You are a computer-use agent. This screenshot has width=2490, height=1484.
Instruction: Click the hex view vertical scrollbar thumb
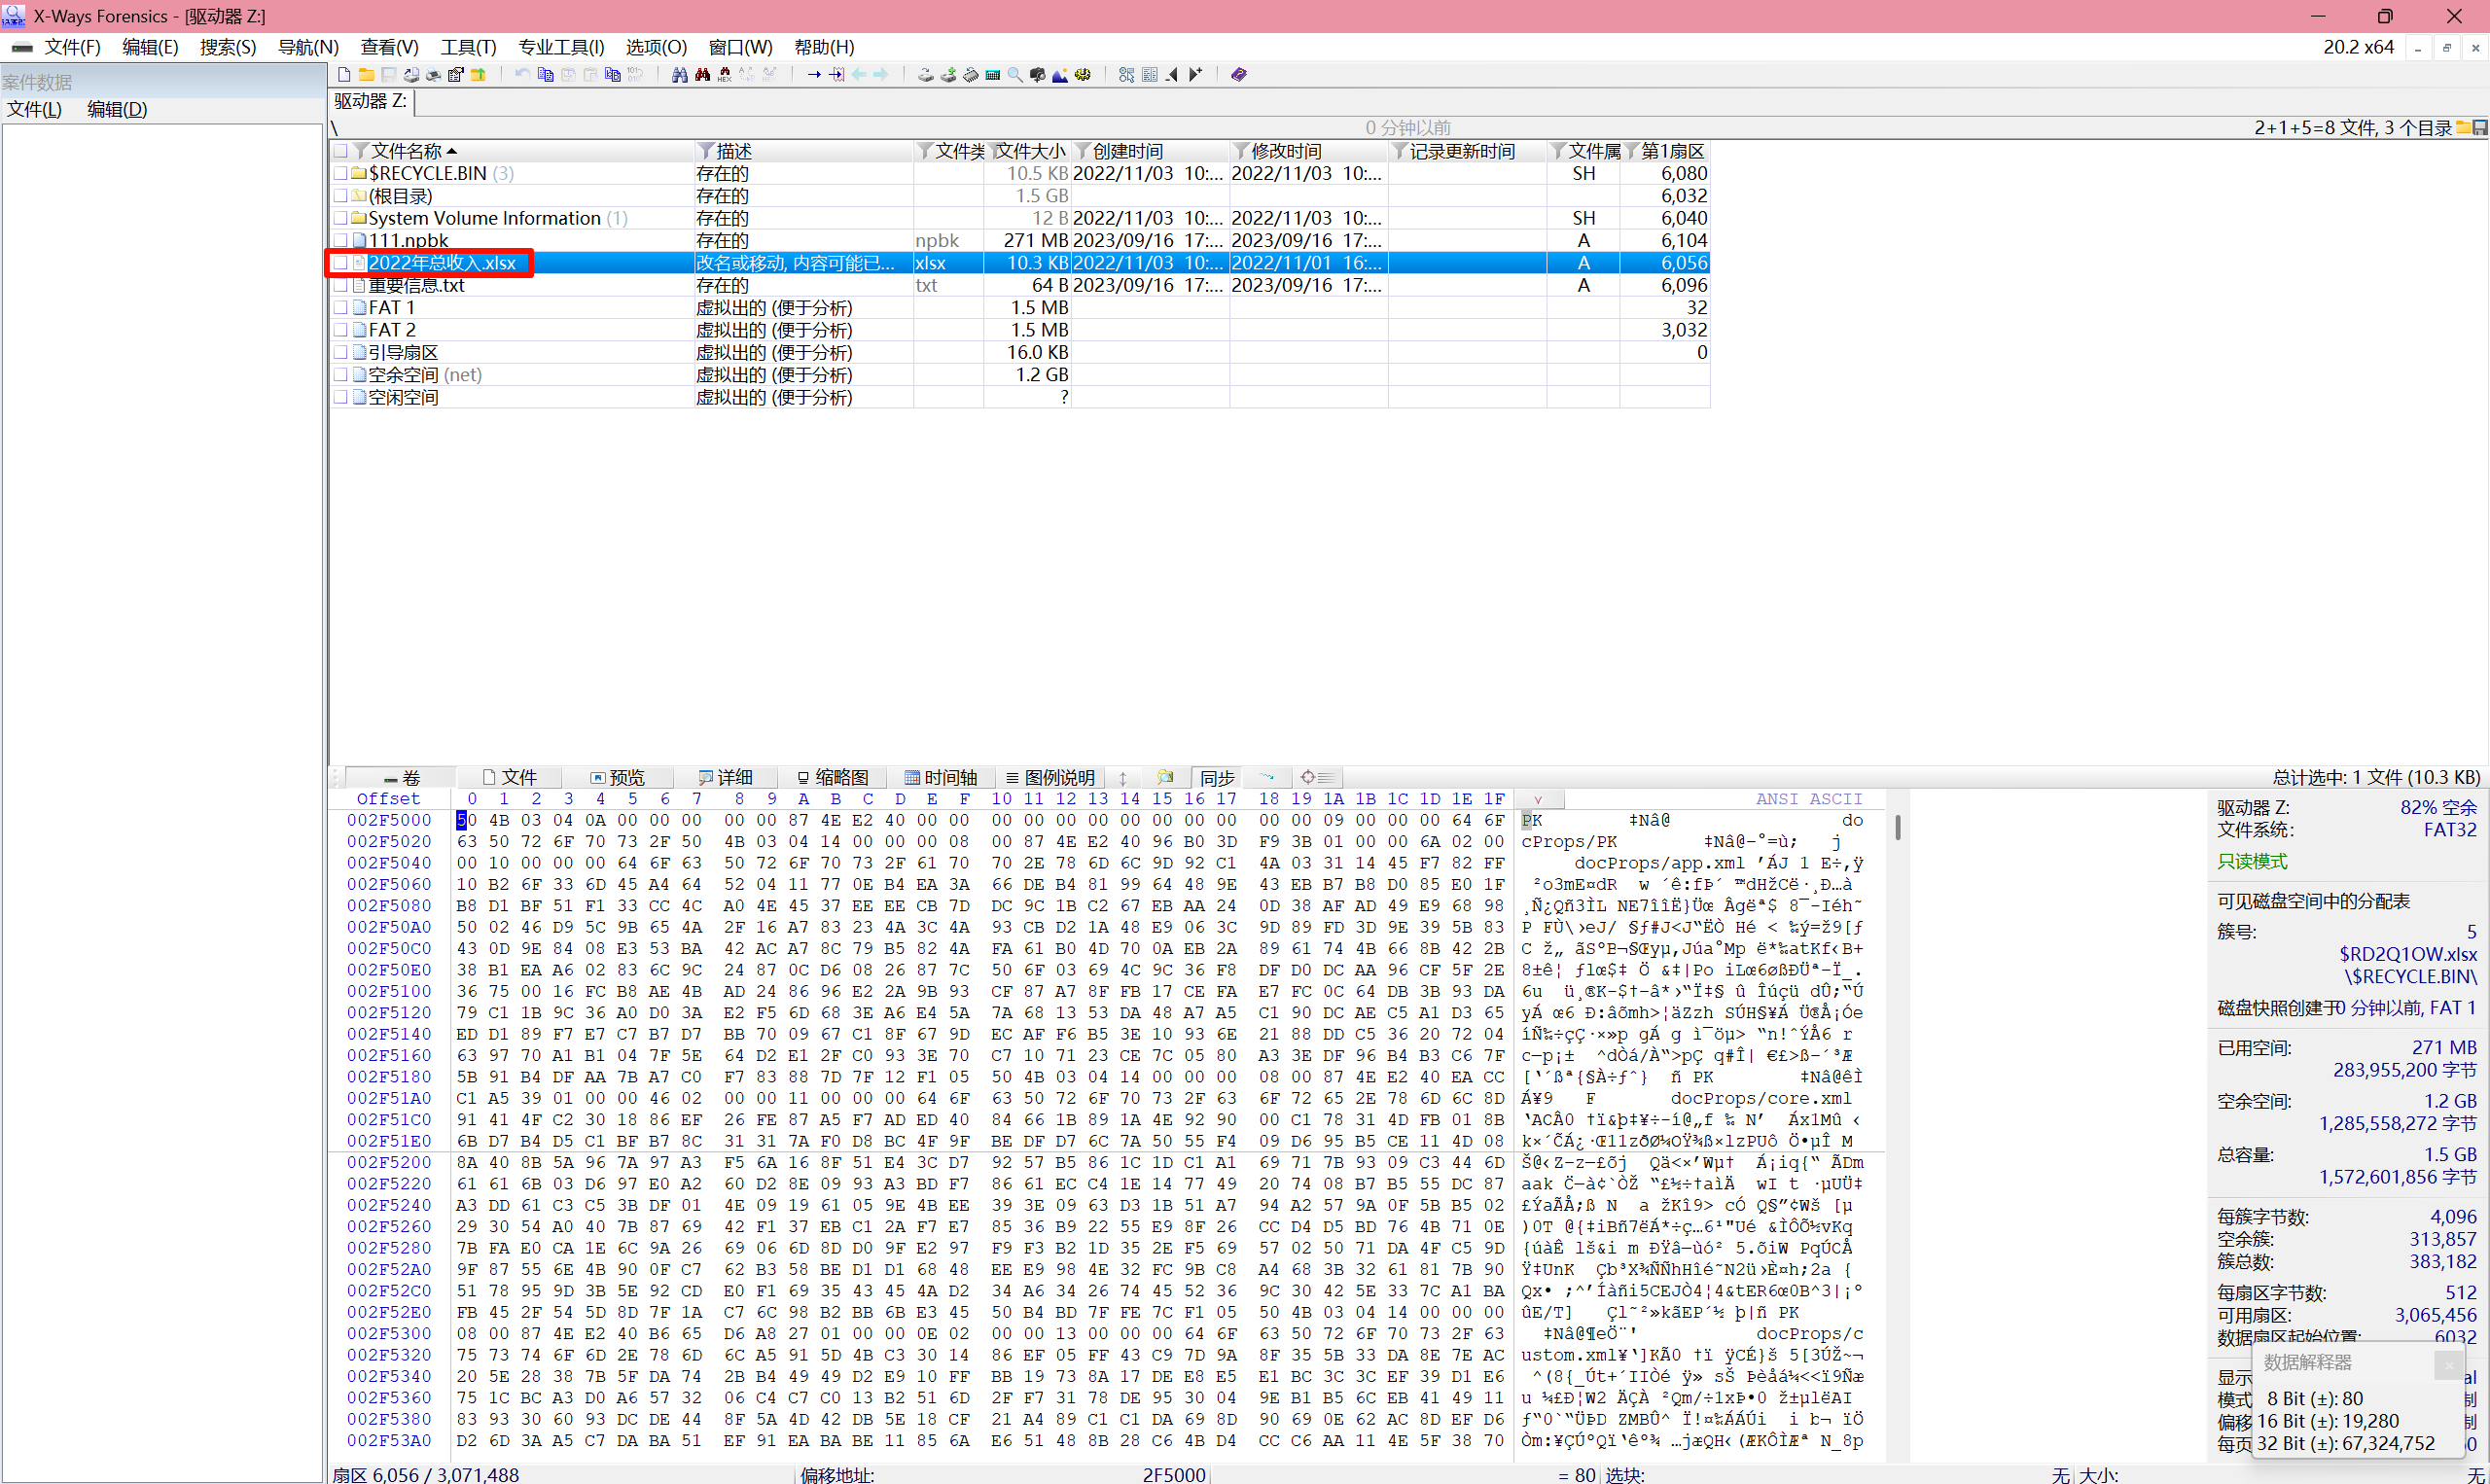1897,827
